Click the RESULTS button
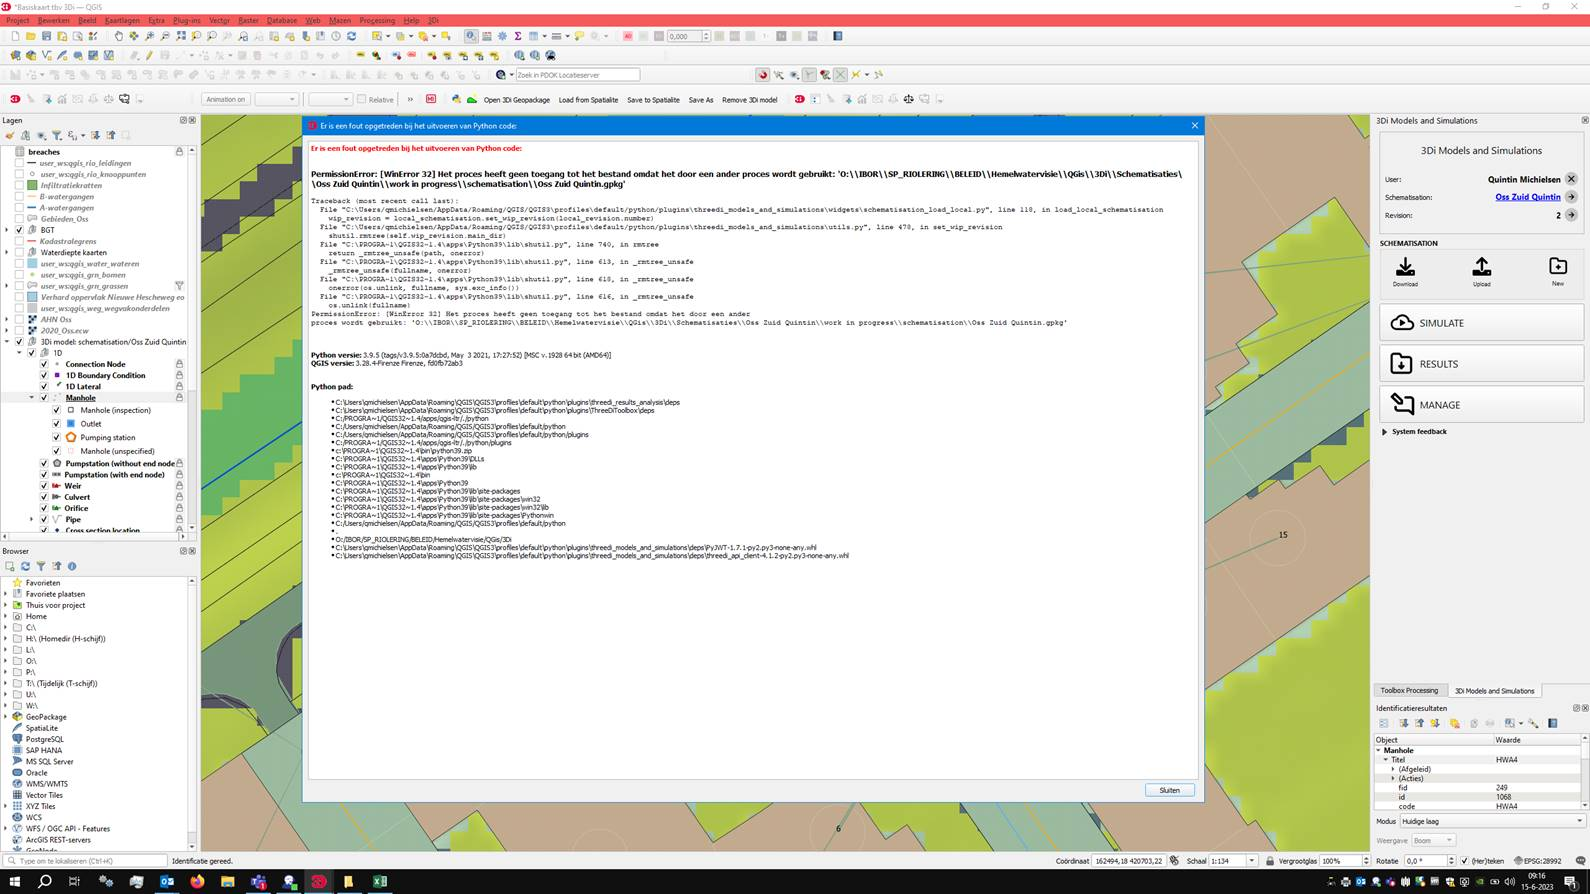 (1481, 364)
